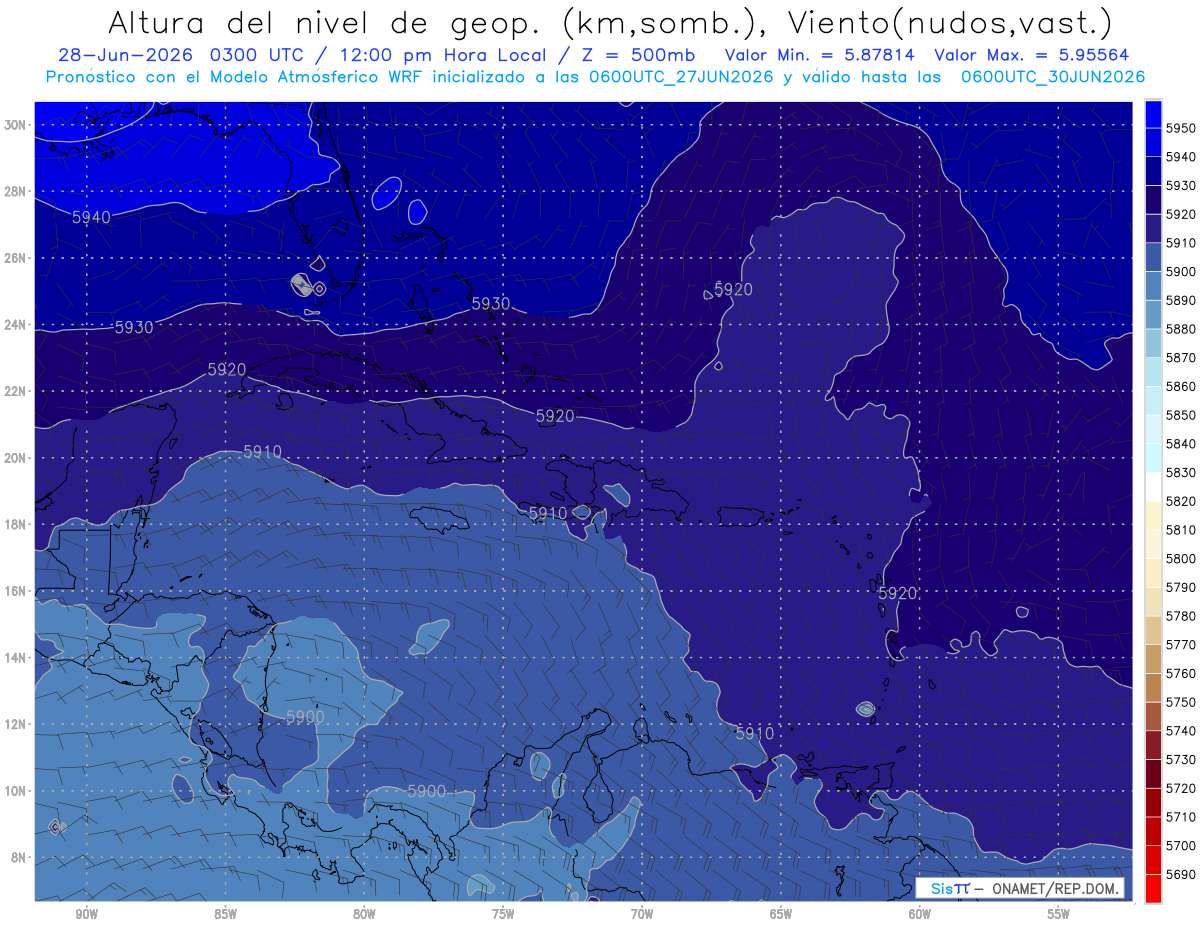The image size is (1200, 927).
Task: Click the 24N latitude axis label
Action: (13, 325)
